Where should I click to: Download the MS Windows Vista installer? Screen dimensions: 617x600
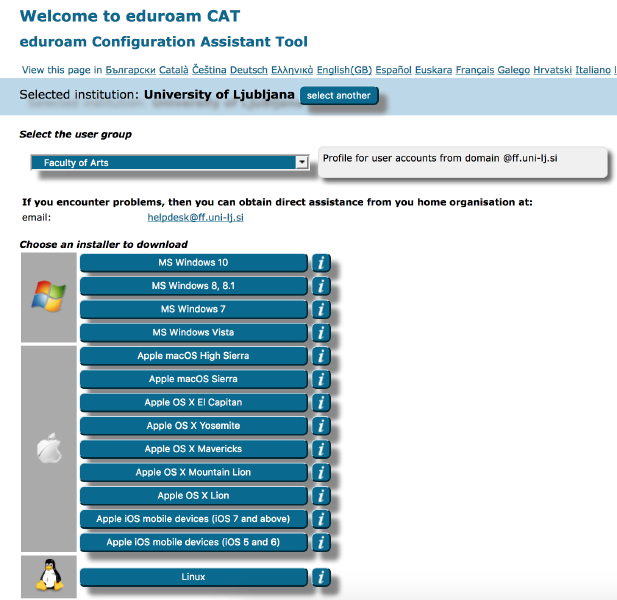coord(193,332)
